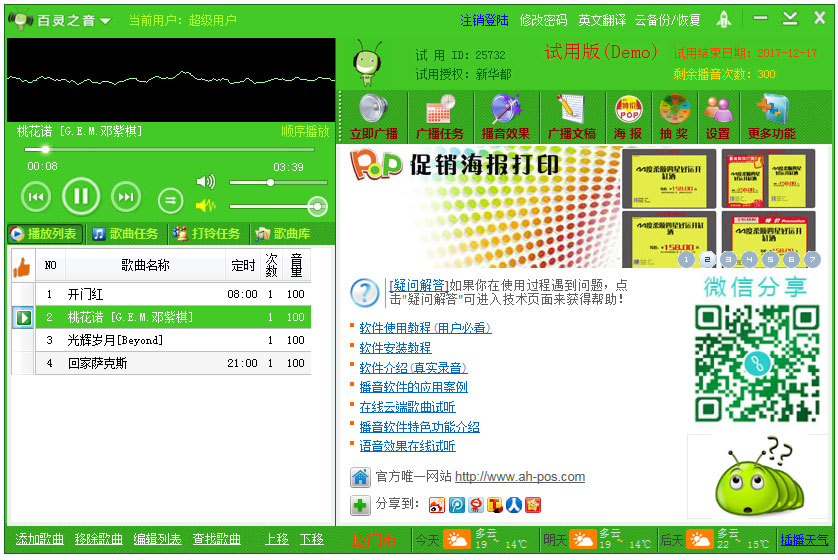Toggle the 顺序播放 play order mode

[x=305, y=131]
